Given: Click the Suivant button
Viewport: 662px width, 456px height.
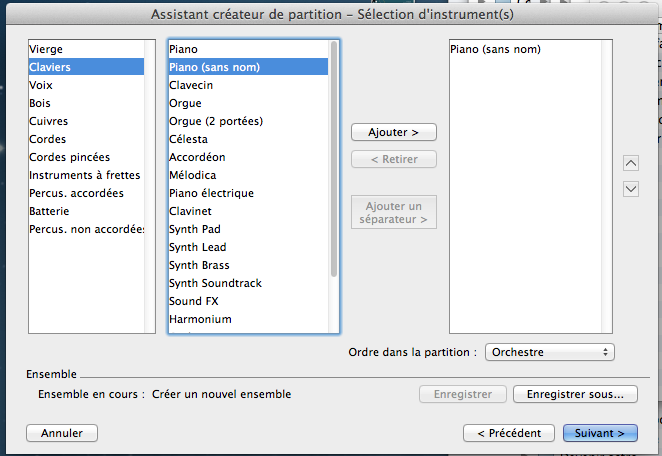Looking at the screenshot, I should coord(600,433).
